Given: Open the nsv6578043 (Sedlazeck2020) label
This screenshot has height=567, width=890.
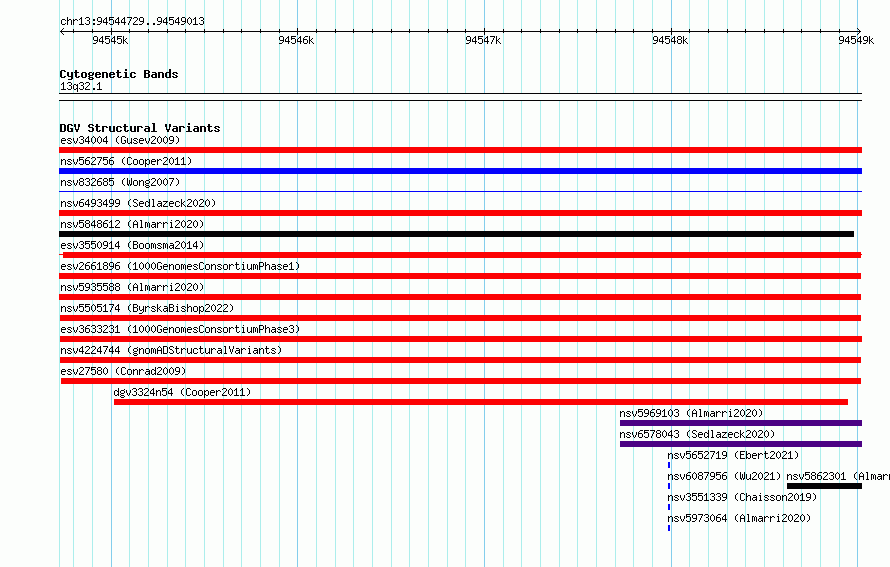Looking at the screenshot, I should [697, 434].
